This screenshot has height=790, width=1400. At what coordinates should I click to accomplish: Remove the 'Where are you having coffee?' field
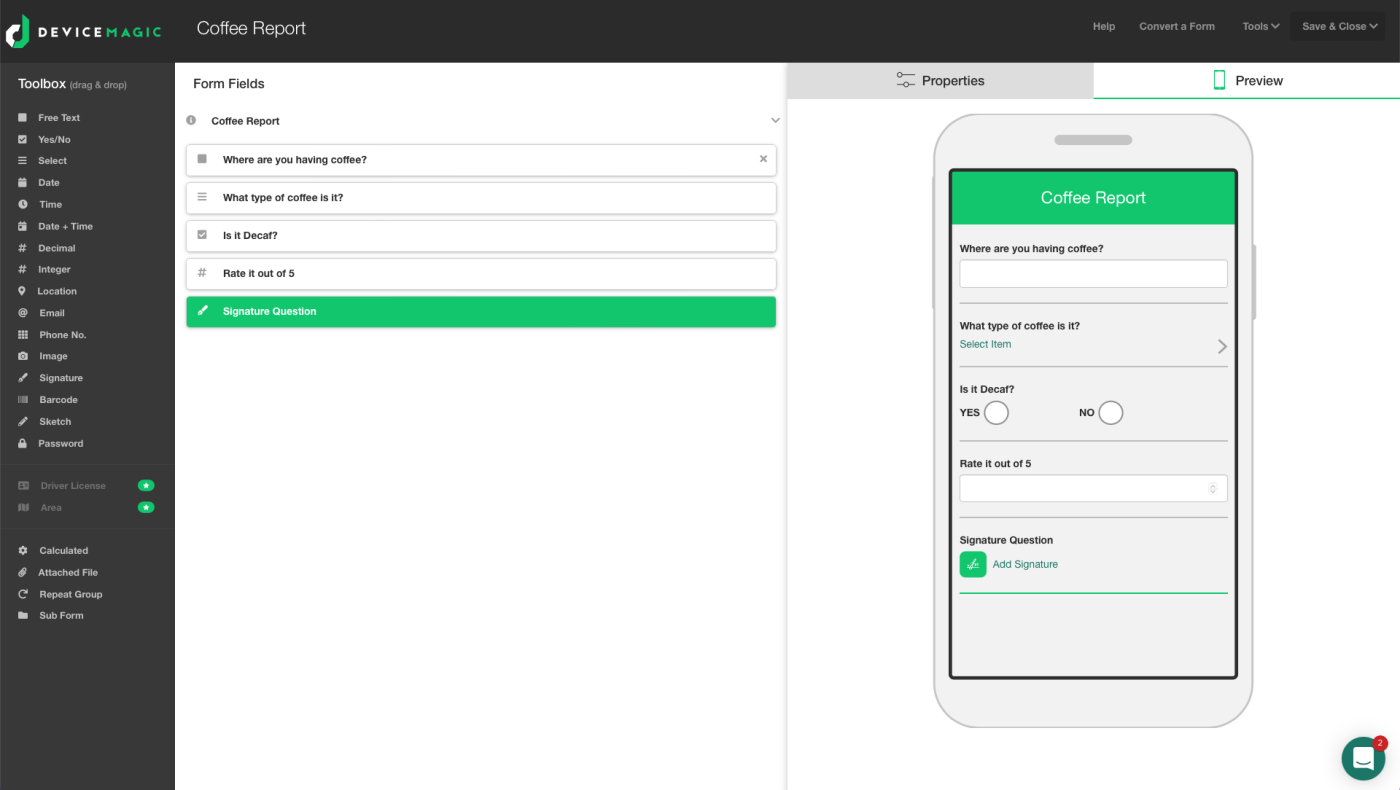764,159
